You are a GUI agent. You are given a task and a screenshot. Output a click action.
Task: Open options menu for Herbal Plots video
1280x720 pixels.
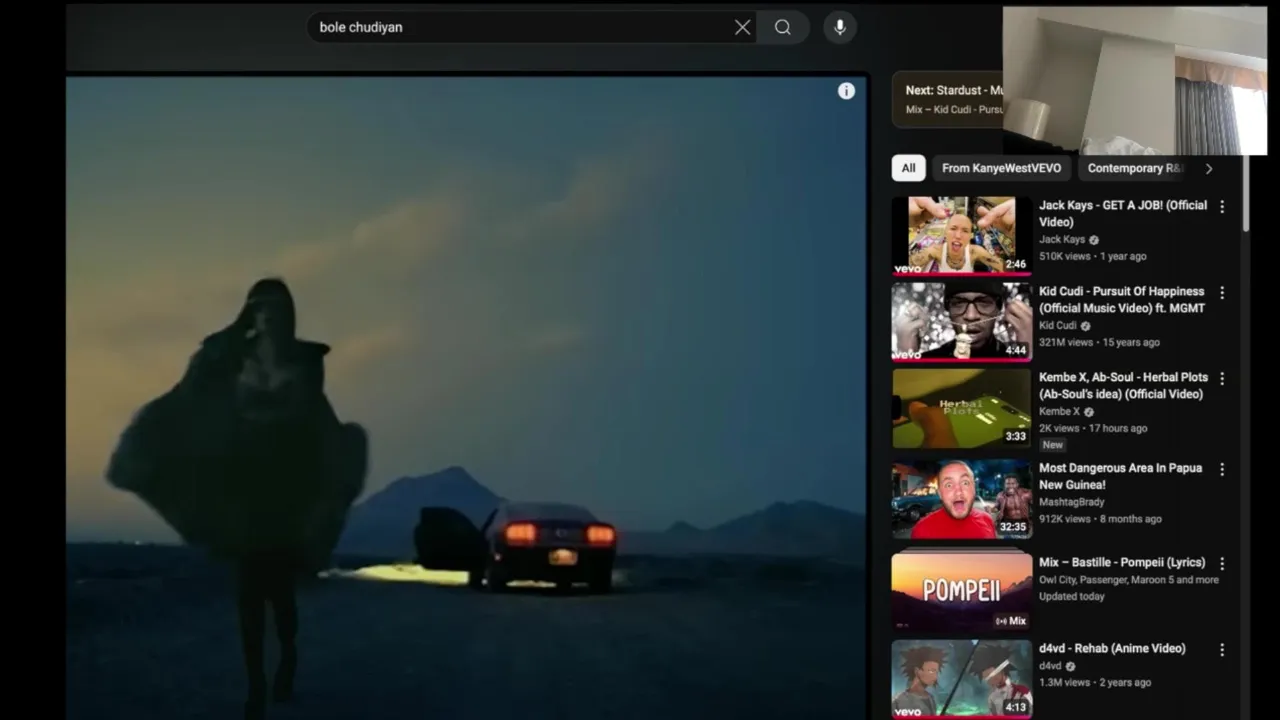coord(1221,379)
